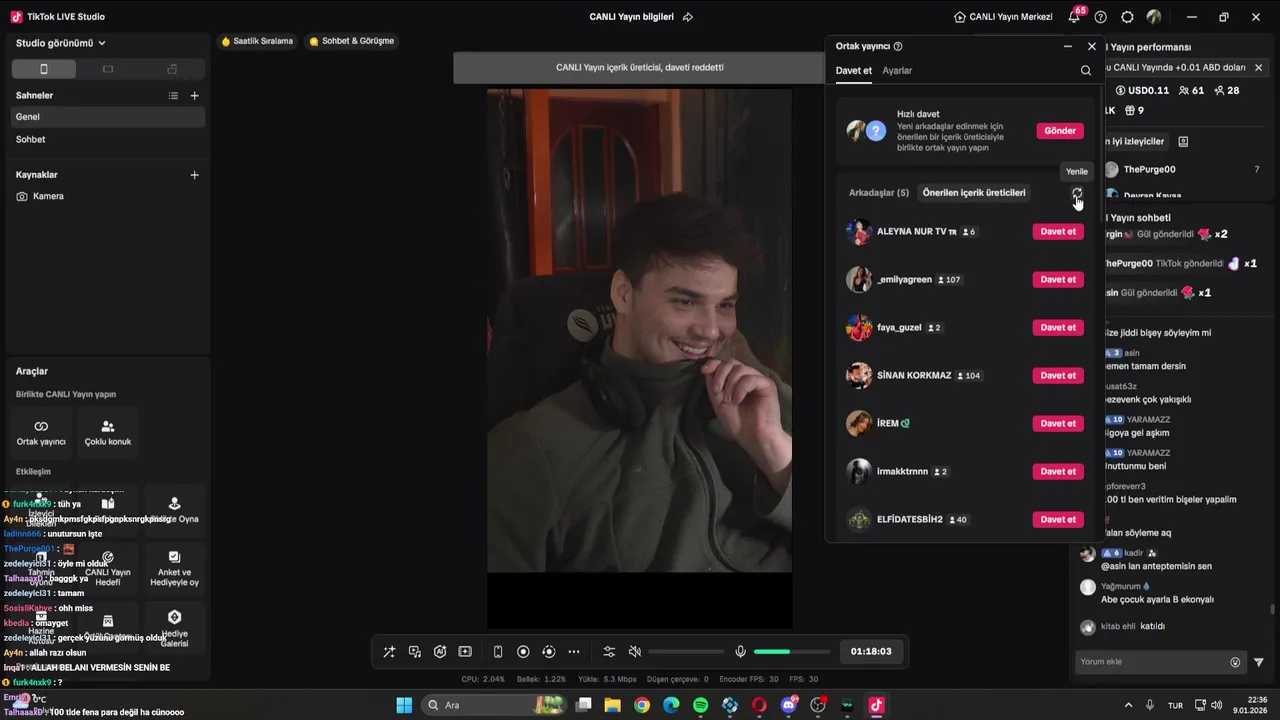The image size is (1280, 720).
Task: Click the add screen source icon in bottom toolbar
Action: click(465, 651)
